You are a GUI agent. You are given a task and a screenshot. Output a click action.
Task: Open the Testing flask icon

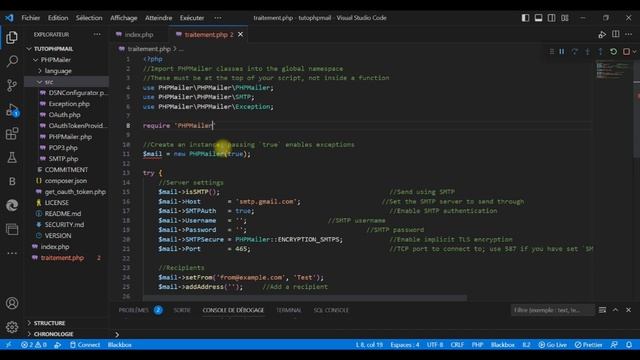[x=12, y=158]
